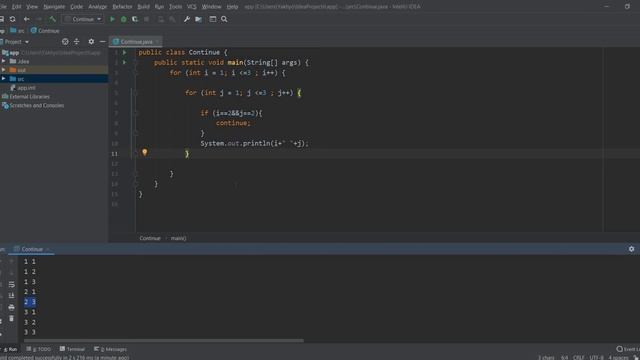This screenshot has width=640, height=360.
Task: Expand the .idea folder in project tree
Action: click(x=4, y=61)
